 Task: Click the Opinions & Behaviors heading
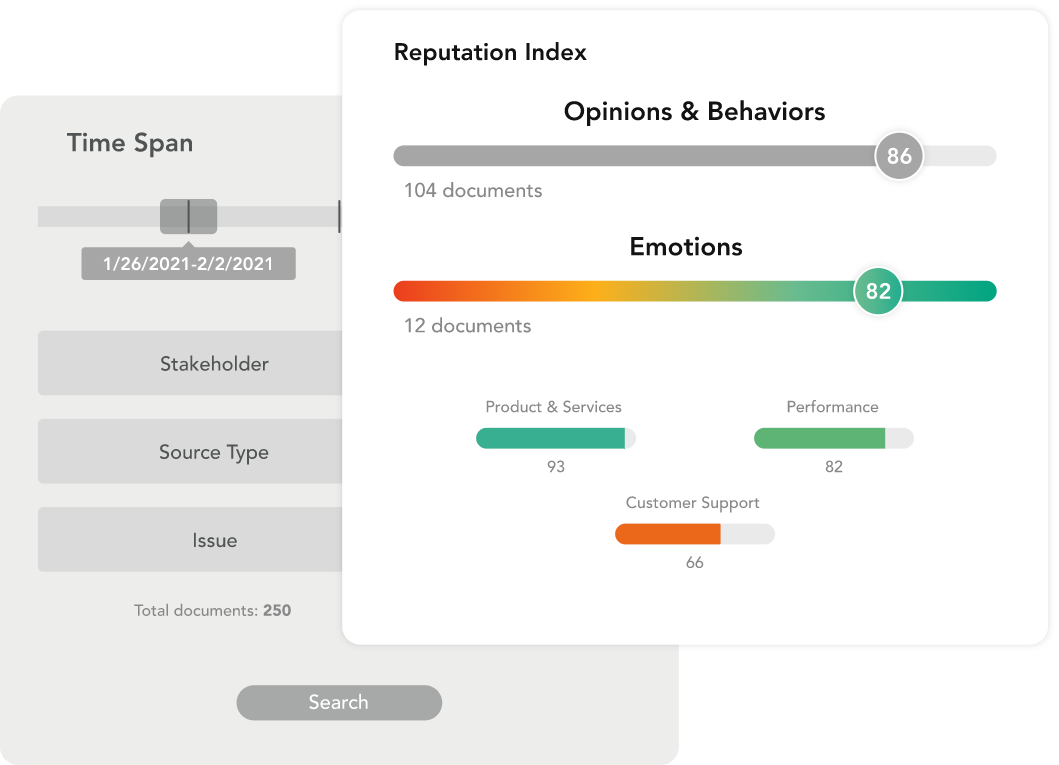coord(694,111)
